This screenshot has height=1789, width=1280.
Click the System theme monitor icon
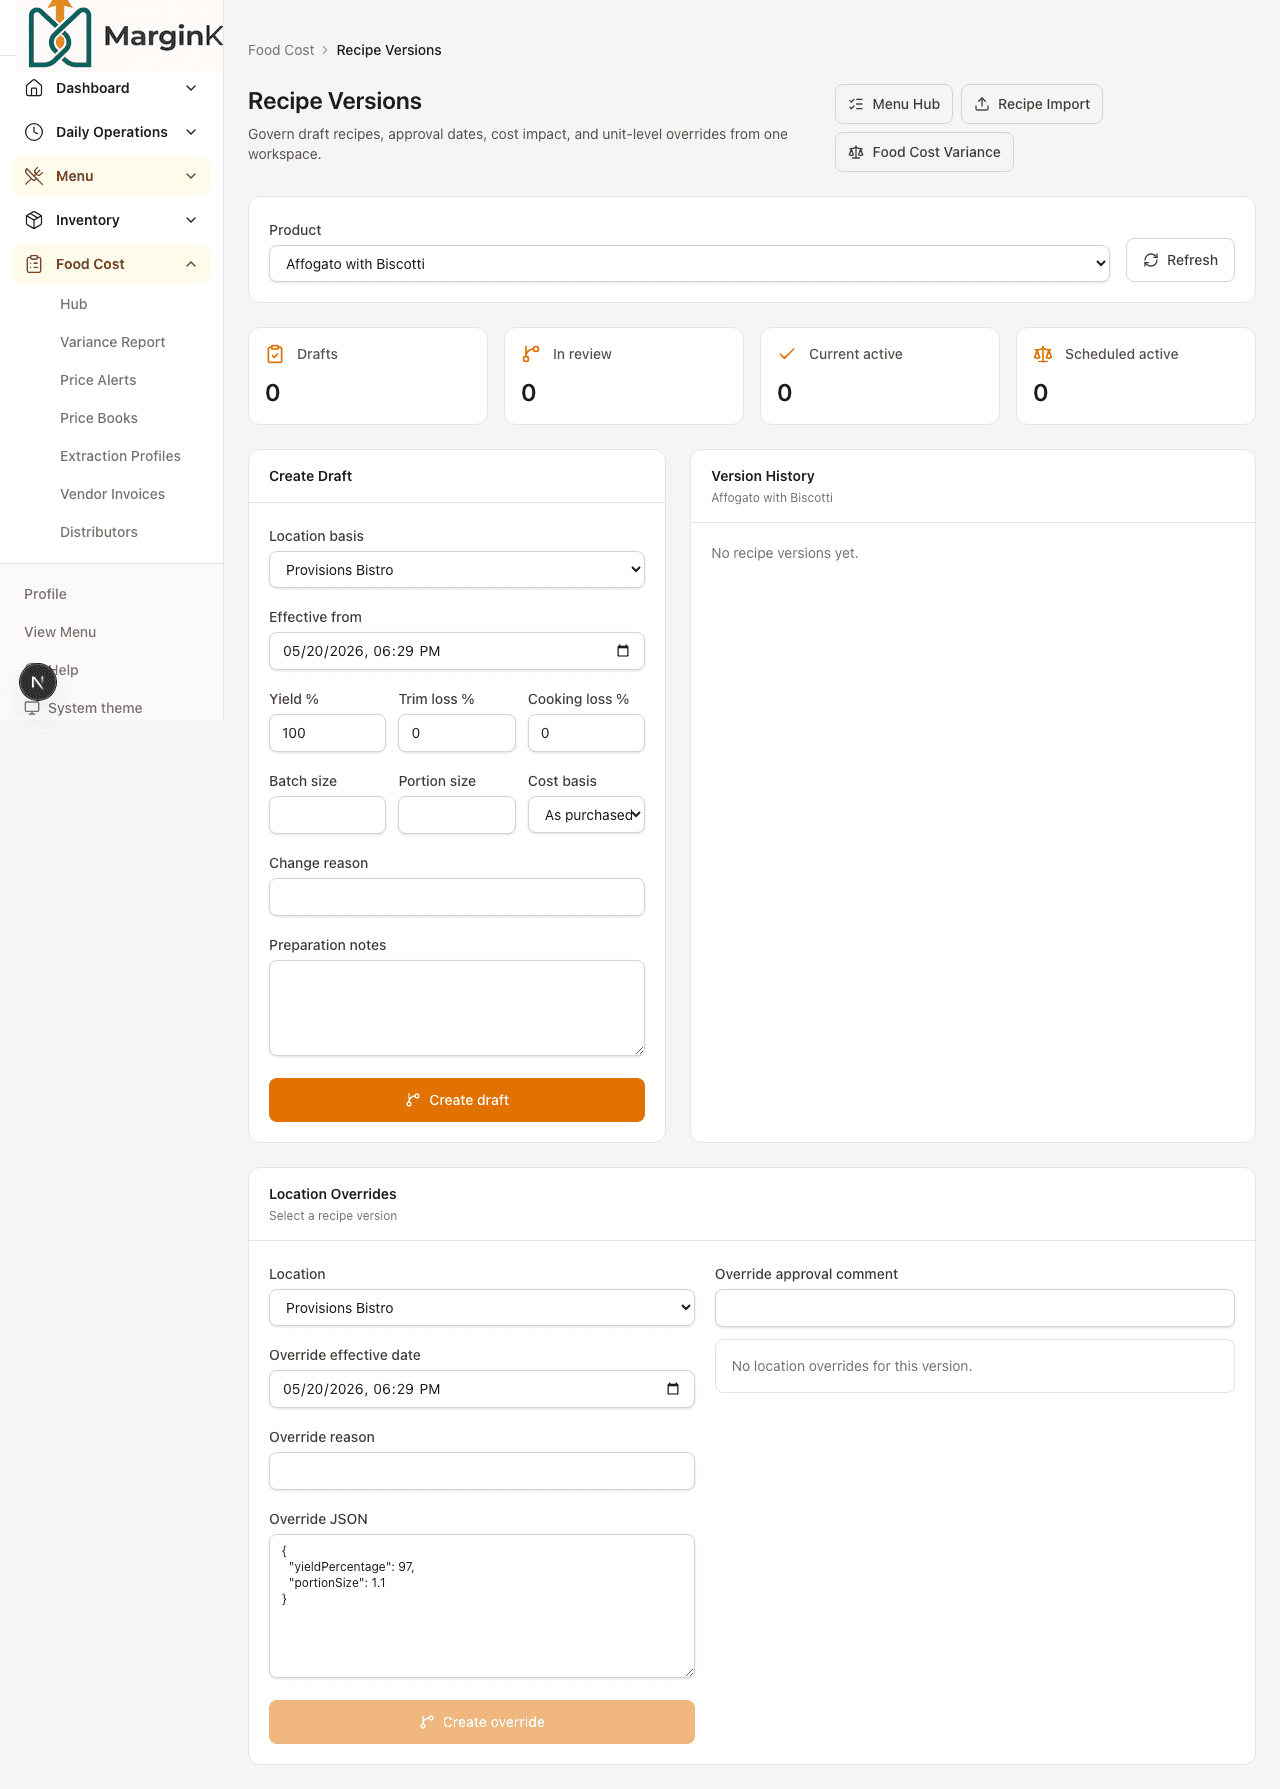point(32,708)
